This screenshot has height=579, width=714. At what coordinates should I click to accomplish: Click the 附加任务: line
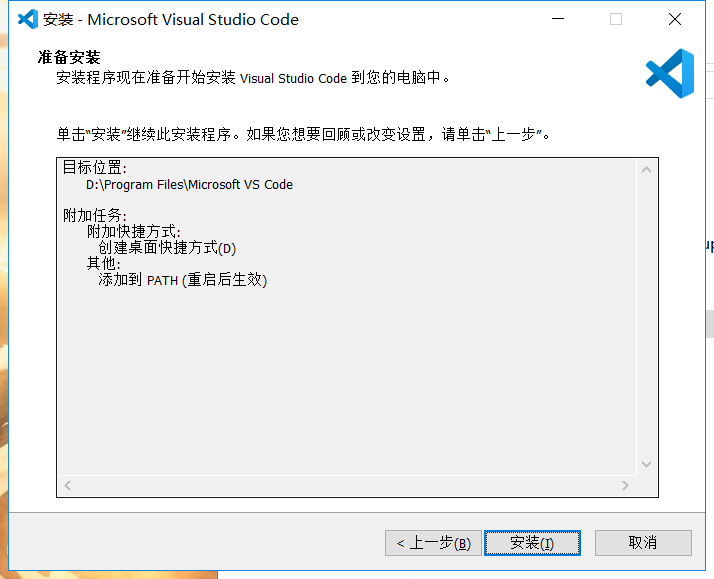pyautogui.click(x=95, y=215)
